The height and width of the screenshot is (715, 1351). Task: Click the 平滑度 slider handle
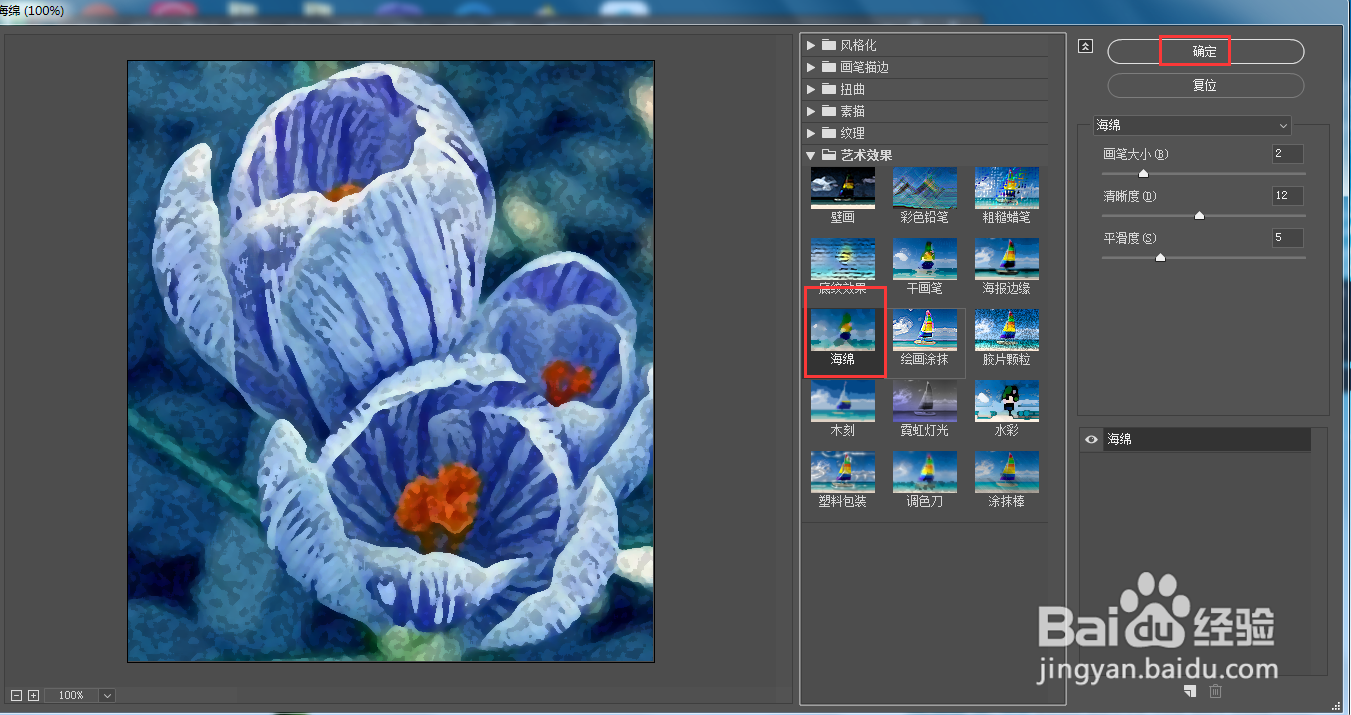click(1160, 257)
